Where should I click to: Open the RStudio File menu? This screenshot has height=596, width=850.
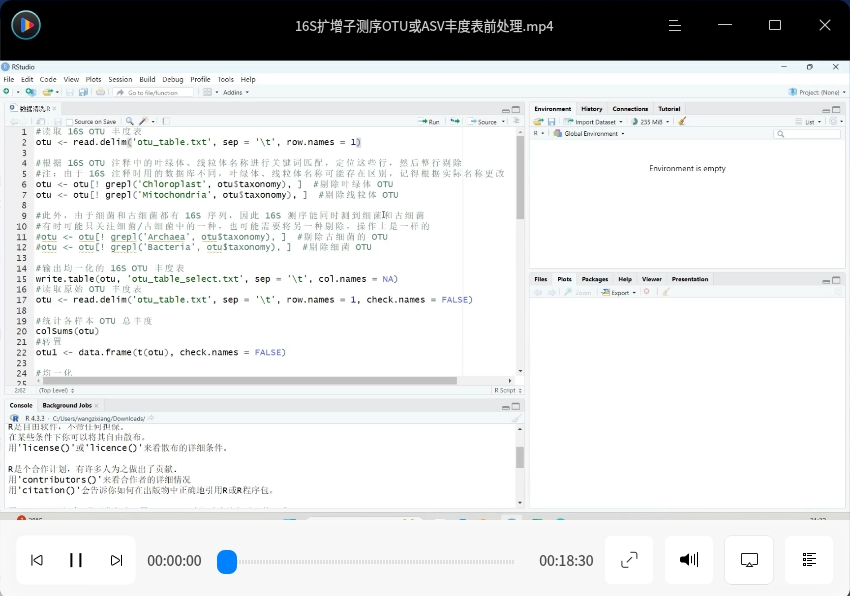[x=9, y=79]
